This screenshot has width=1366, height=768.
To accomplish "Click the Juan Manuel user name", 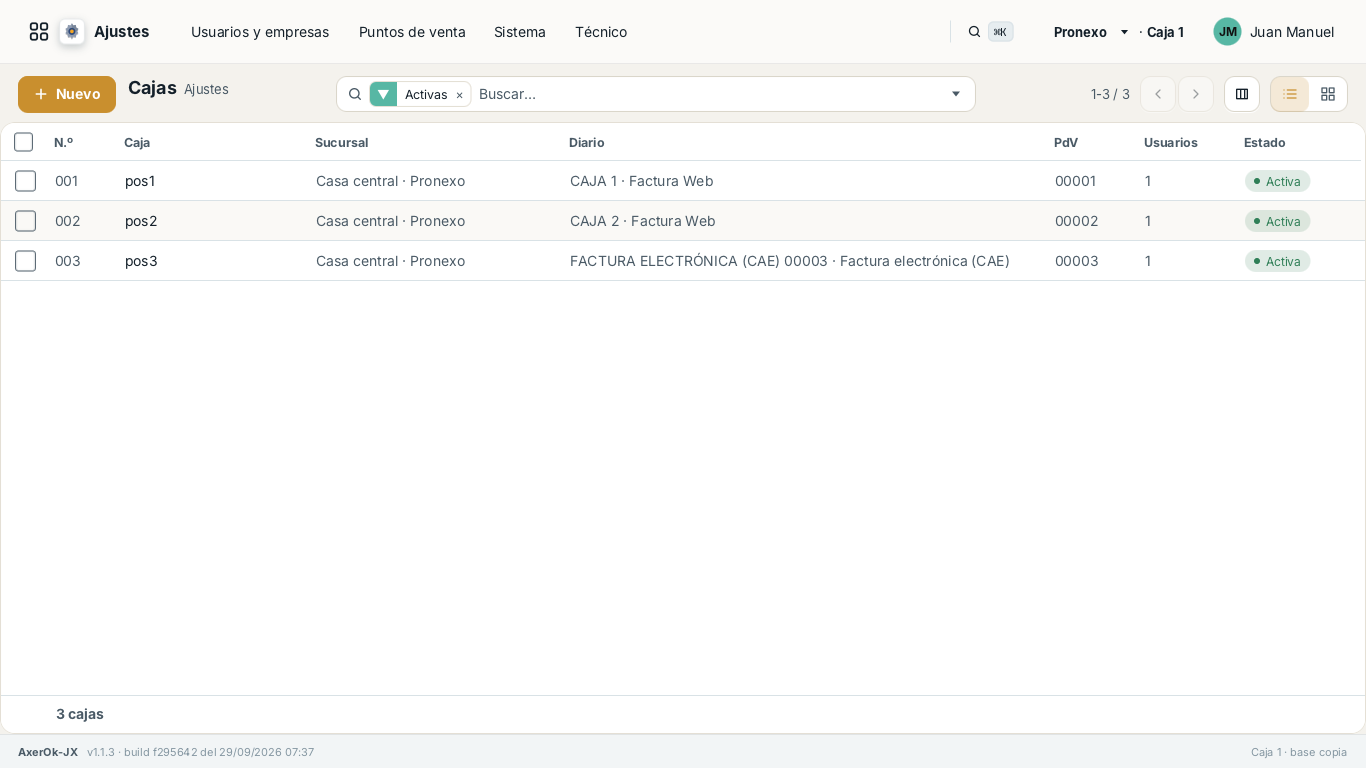I will tap(1292, 32).
